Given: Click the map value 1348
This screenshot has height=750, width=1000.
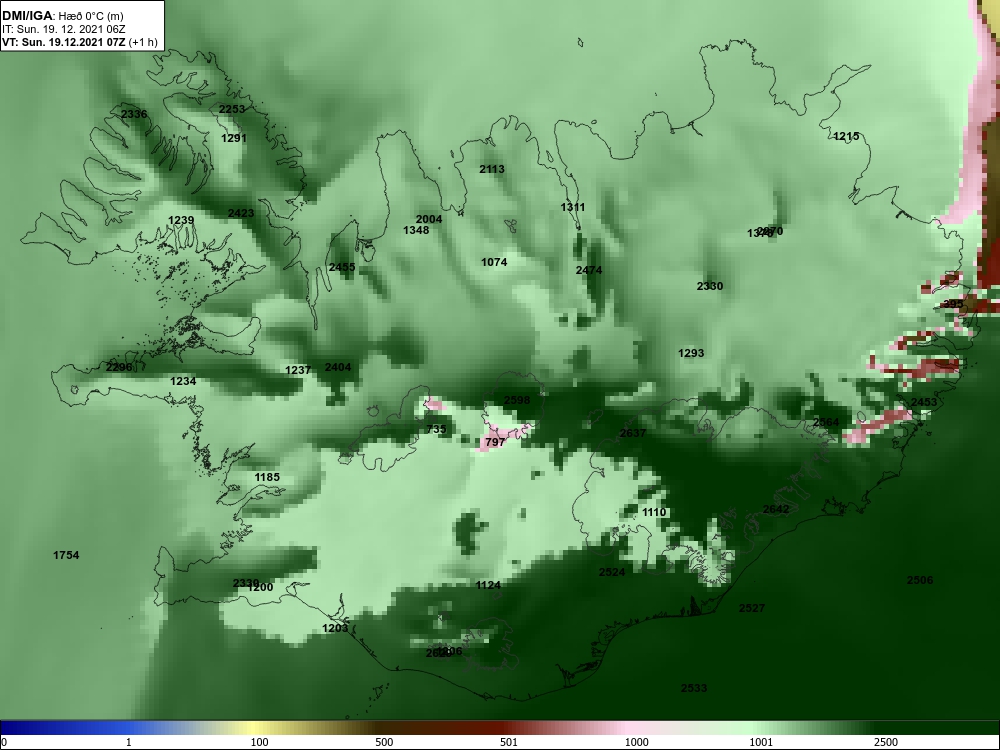Looking at the screenshot, I should click(x=416, y=230).
